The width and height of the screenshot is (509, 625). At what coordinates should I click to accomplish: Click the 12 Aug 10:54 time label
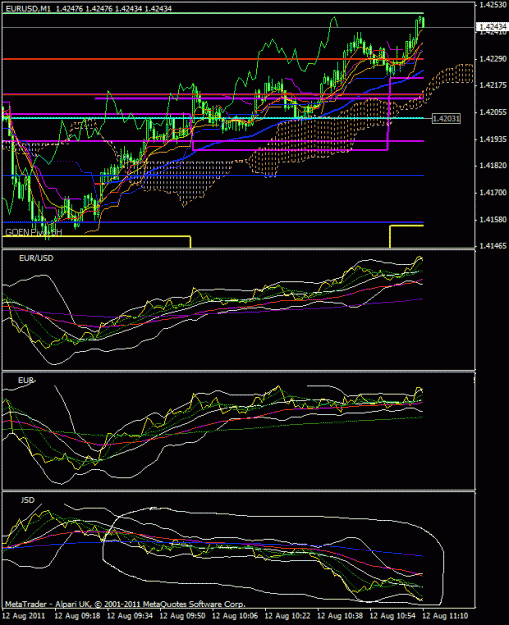point(391,616)
